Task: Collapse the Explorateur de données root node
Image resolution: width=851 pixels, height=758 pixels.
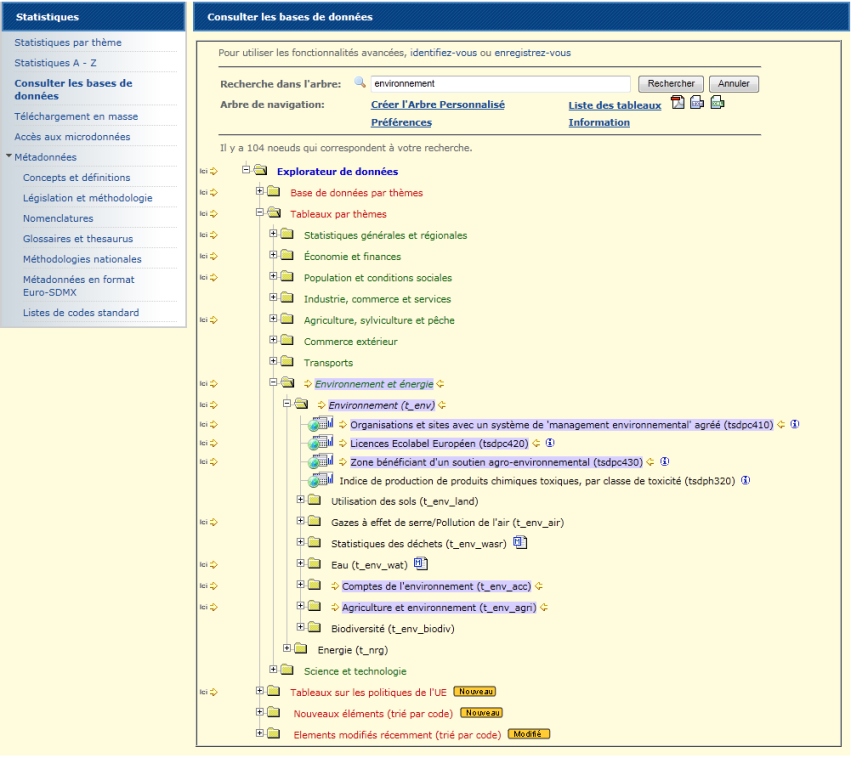Action: coord(246,169)
